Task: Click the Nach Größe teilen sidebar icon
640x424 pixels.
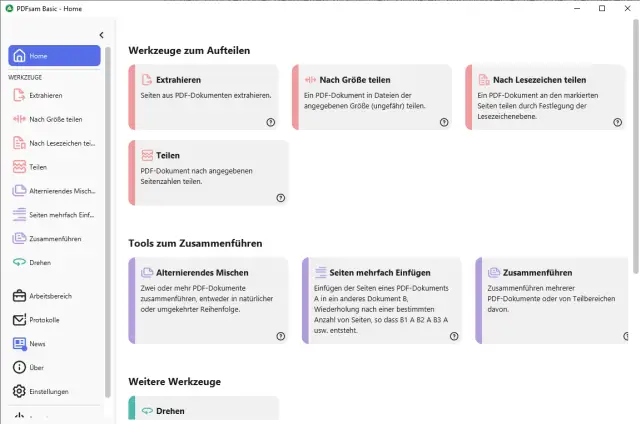Action: point(19,119)
